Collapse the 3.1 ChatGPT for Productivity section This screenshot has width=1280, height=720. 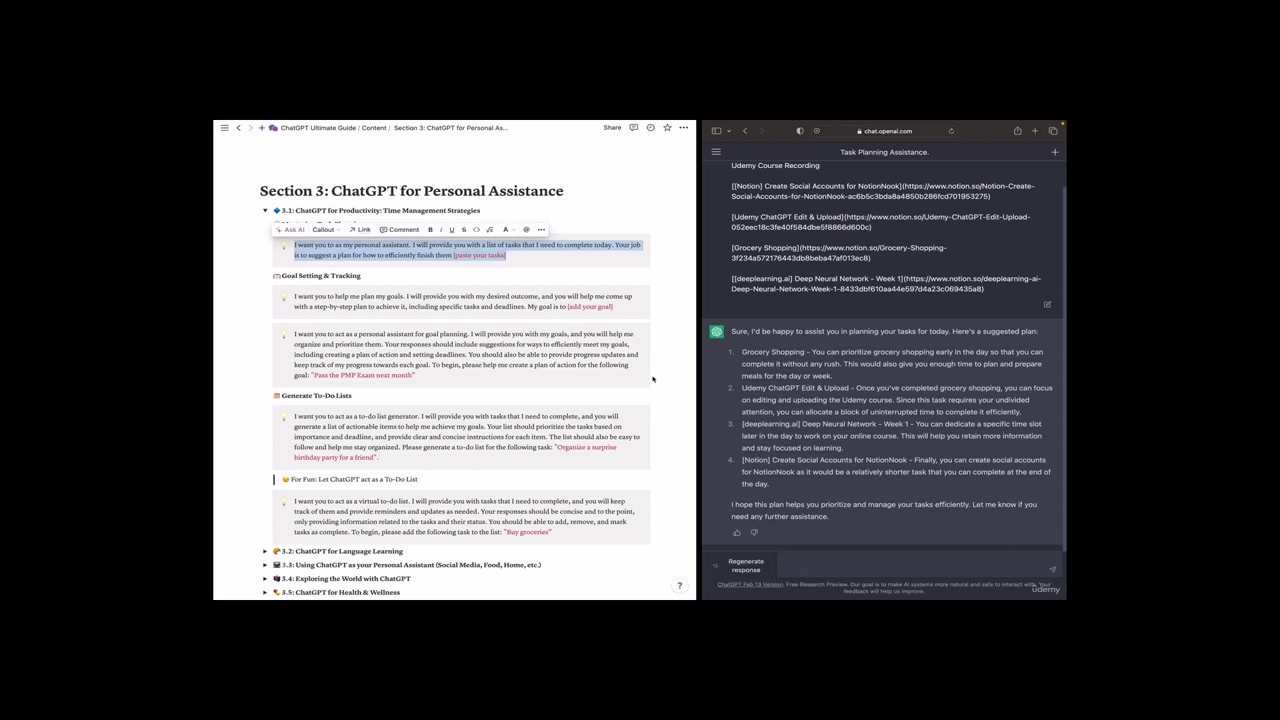coord(265,211)
